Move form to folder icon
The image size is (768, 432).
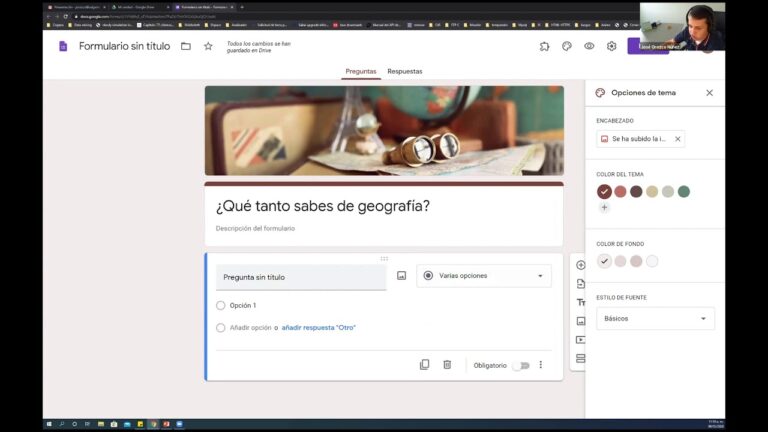pos(186,46)
